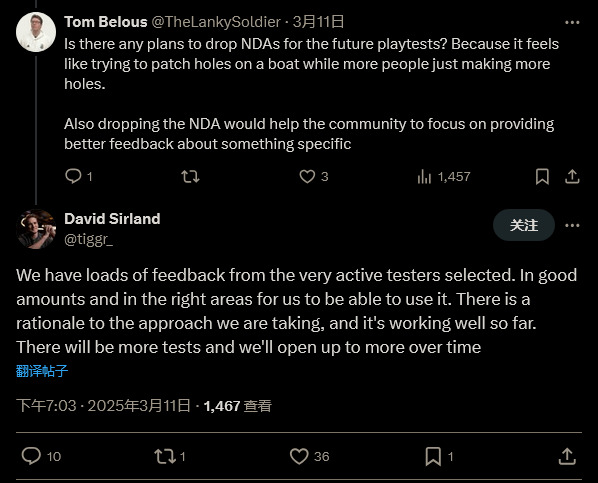The width and height of the screenshot is (598, 483).
Task: Open Tom Belous's profile avatar
Action: point(36,32)
